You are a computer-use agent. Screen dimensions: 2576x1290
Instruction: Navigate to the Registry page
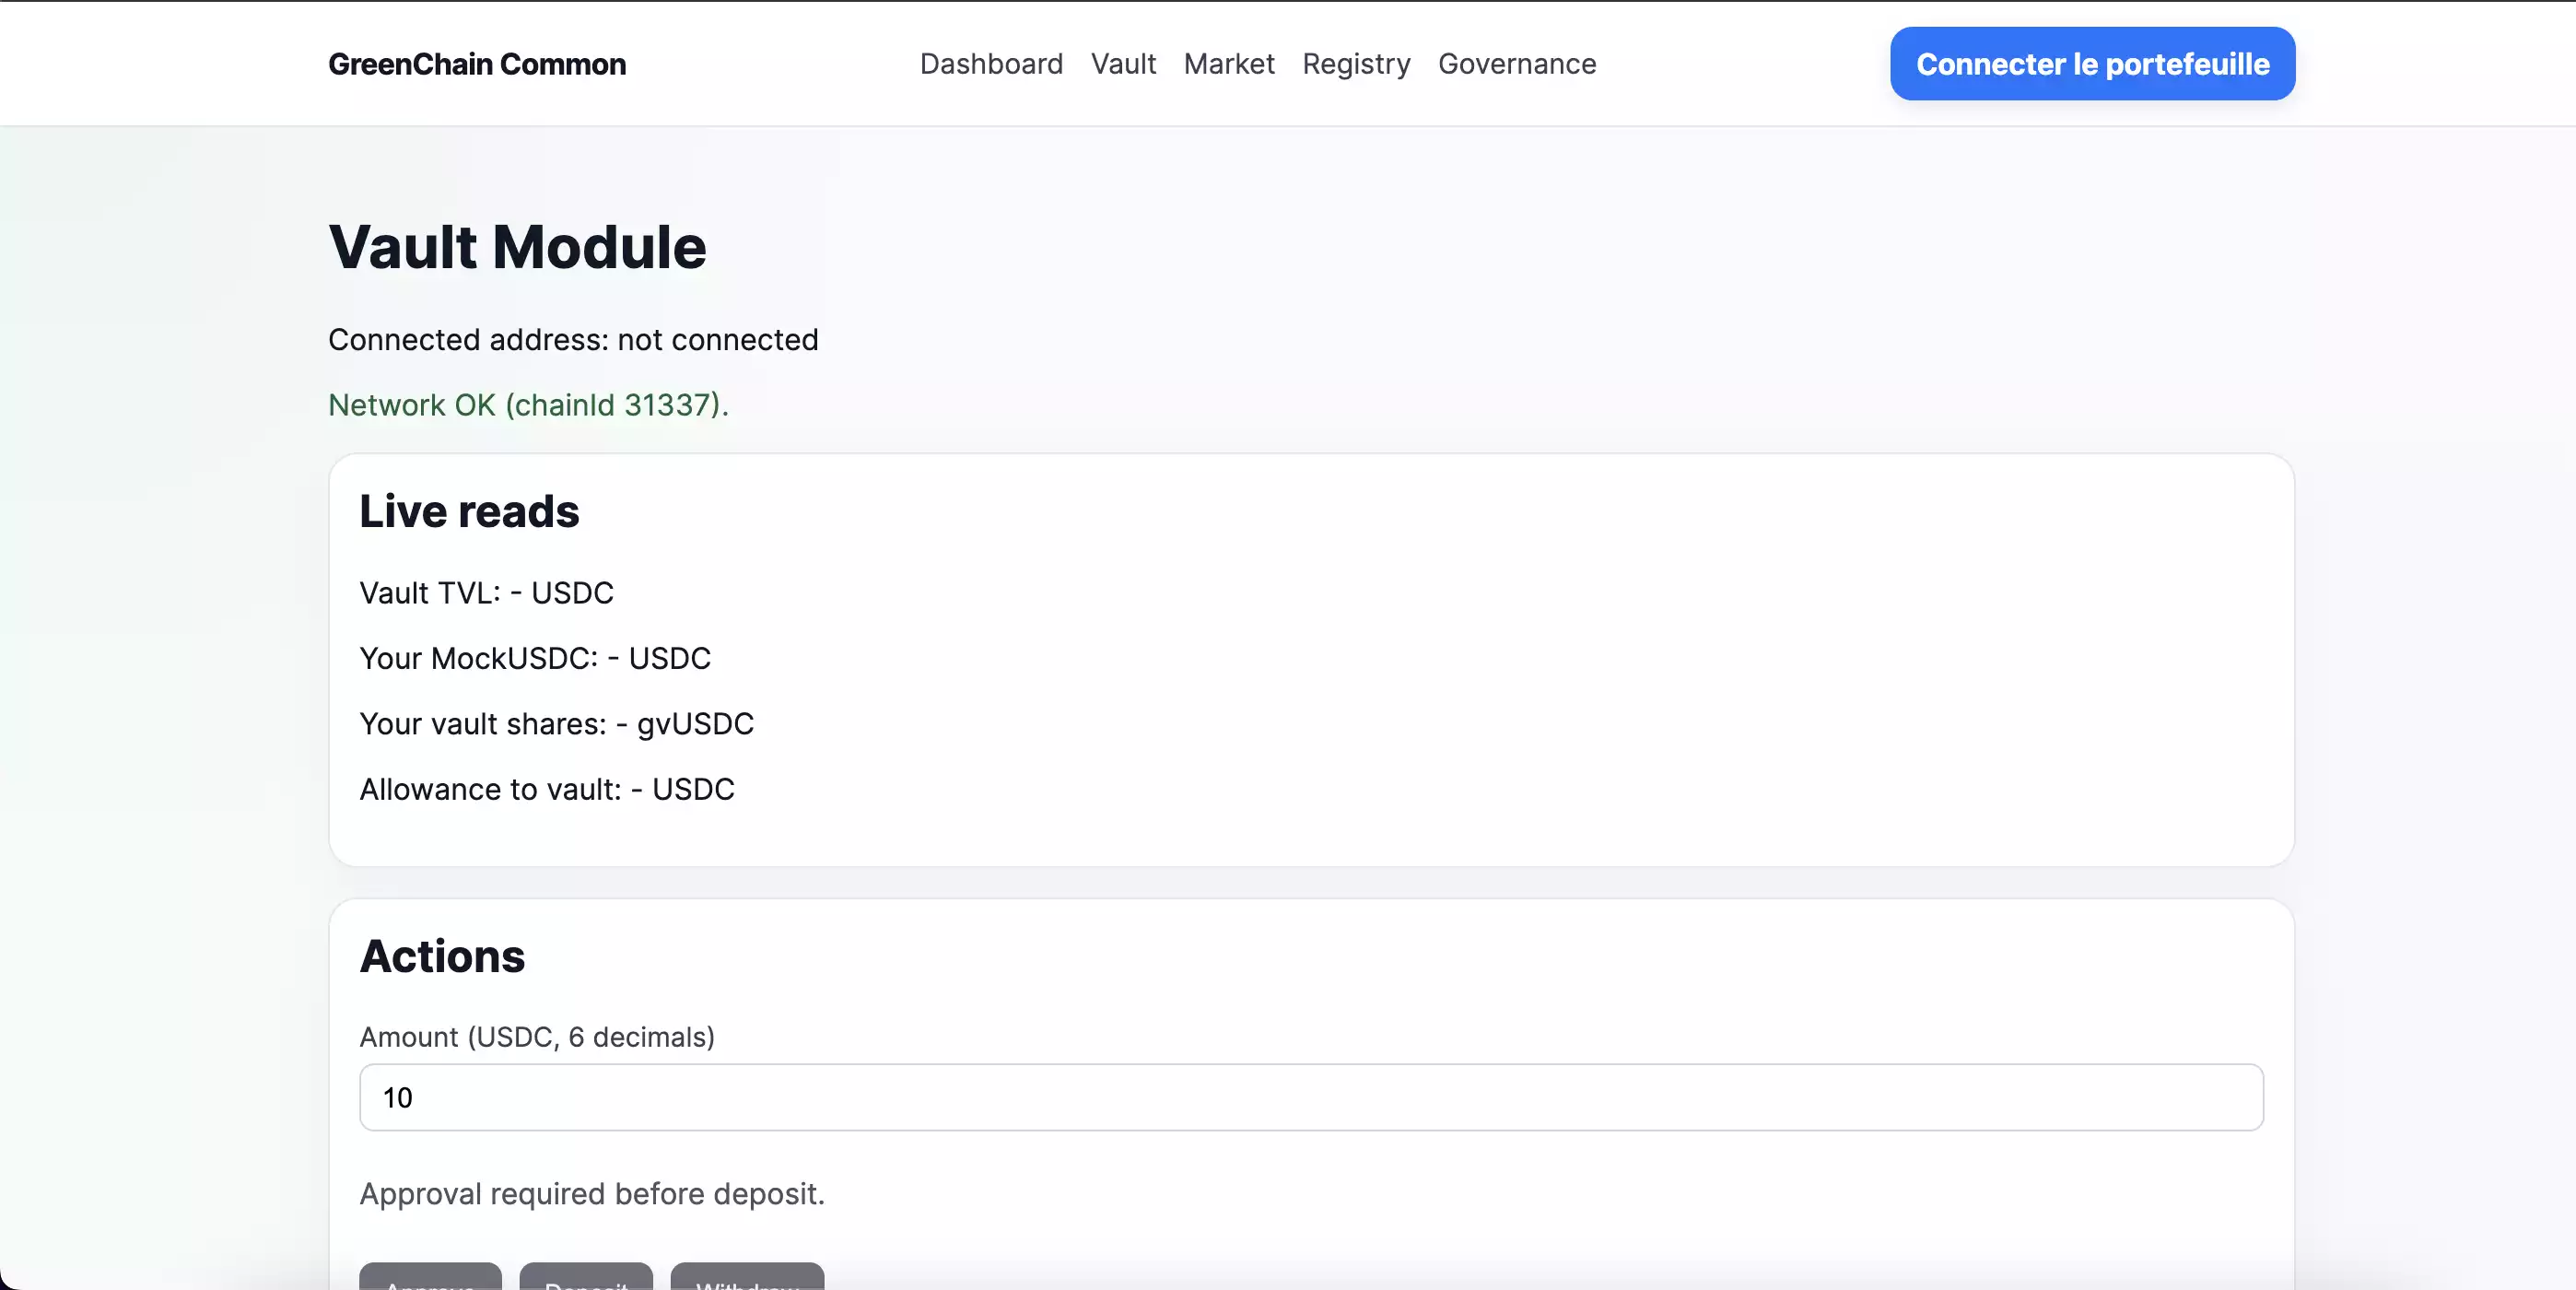(1356, 64)
